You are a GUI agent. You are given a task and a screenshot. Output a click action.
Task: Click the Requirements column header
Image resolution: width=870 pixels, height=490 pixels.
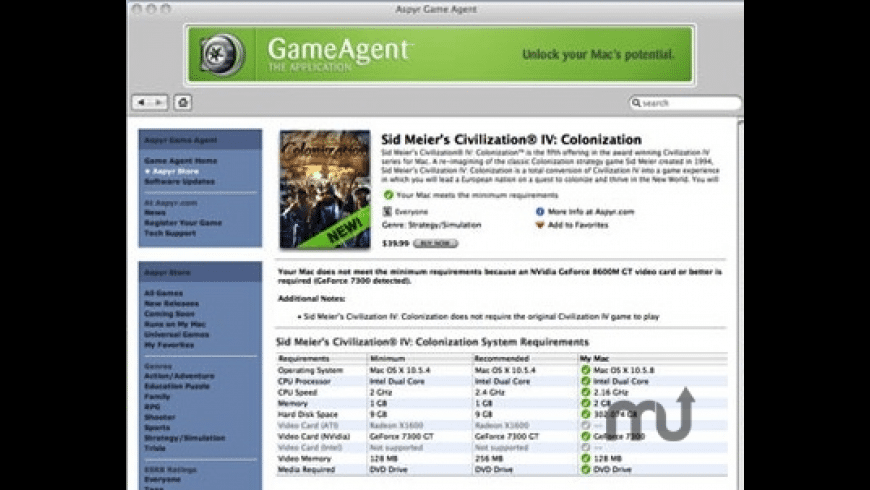pos(304,358)
